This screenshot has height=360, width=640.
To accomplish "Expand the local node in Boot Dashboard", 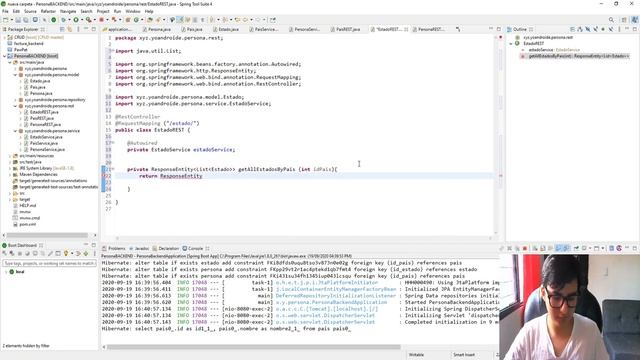I will tap(6, 272).
